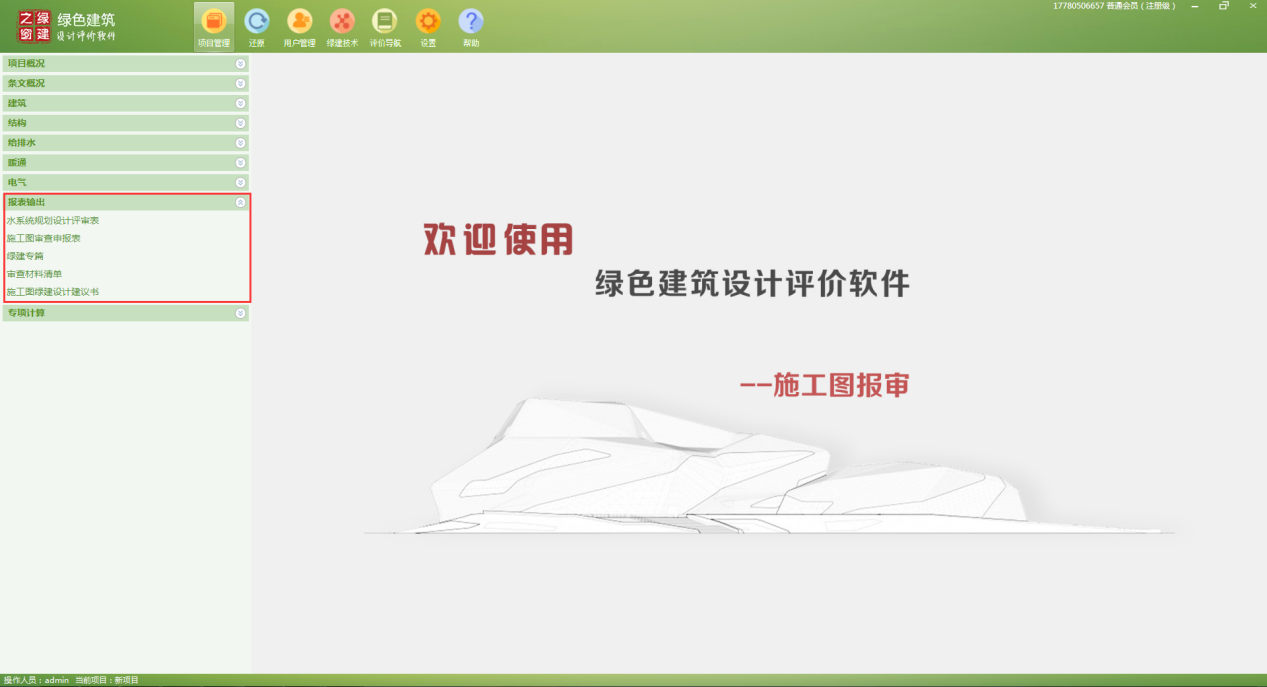Expand the 建筑 section chevron
Screen dimensions: 1267x687
(240, 103)
